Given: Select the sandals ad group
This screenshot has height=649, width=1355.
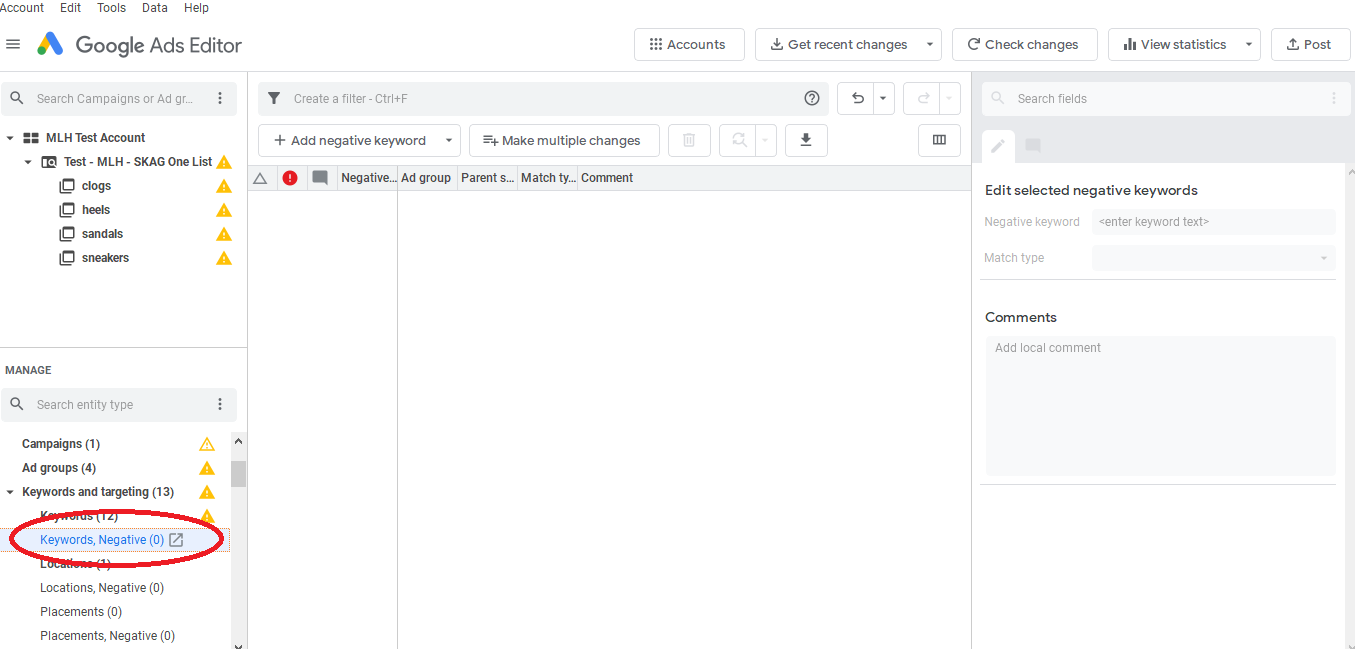Looking at the screenshot, I should coord(102,234).
